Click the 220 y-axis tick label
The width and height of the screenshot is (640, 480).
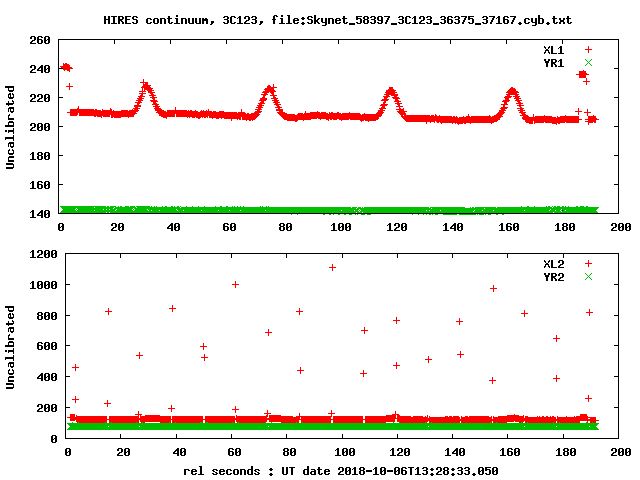coord(40,98)
